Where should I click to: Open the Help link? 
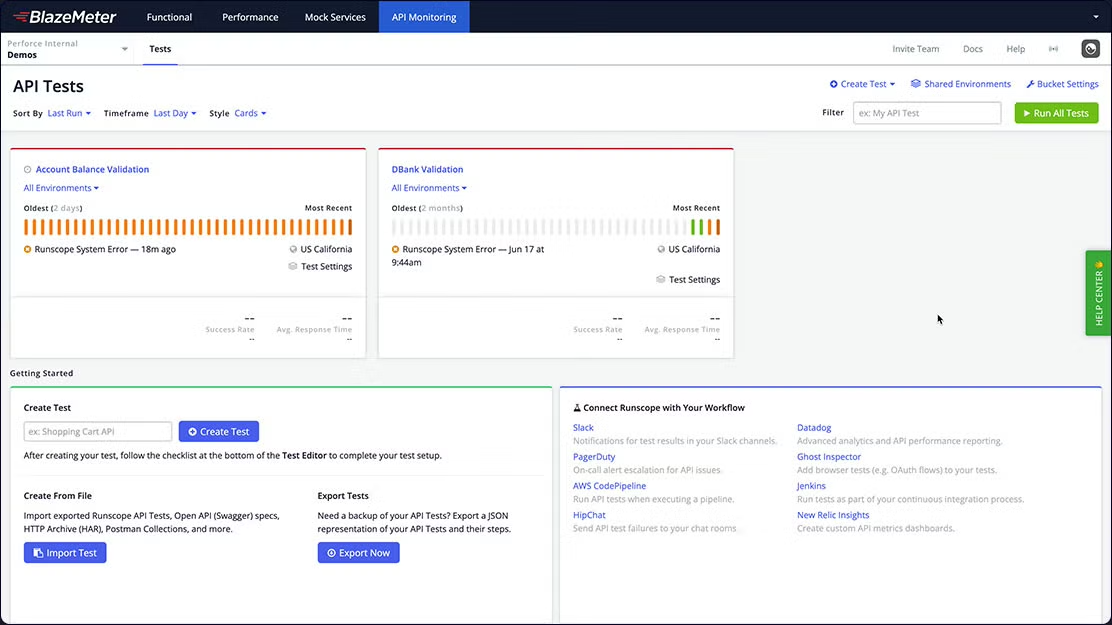[1016, 49]
